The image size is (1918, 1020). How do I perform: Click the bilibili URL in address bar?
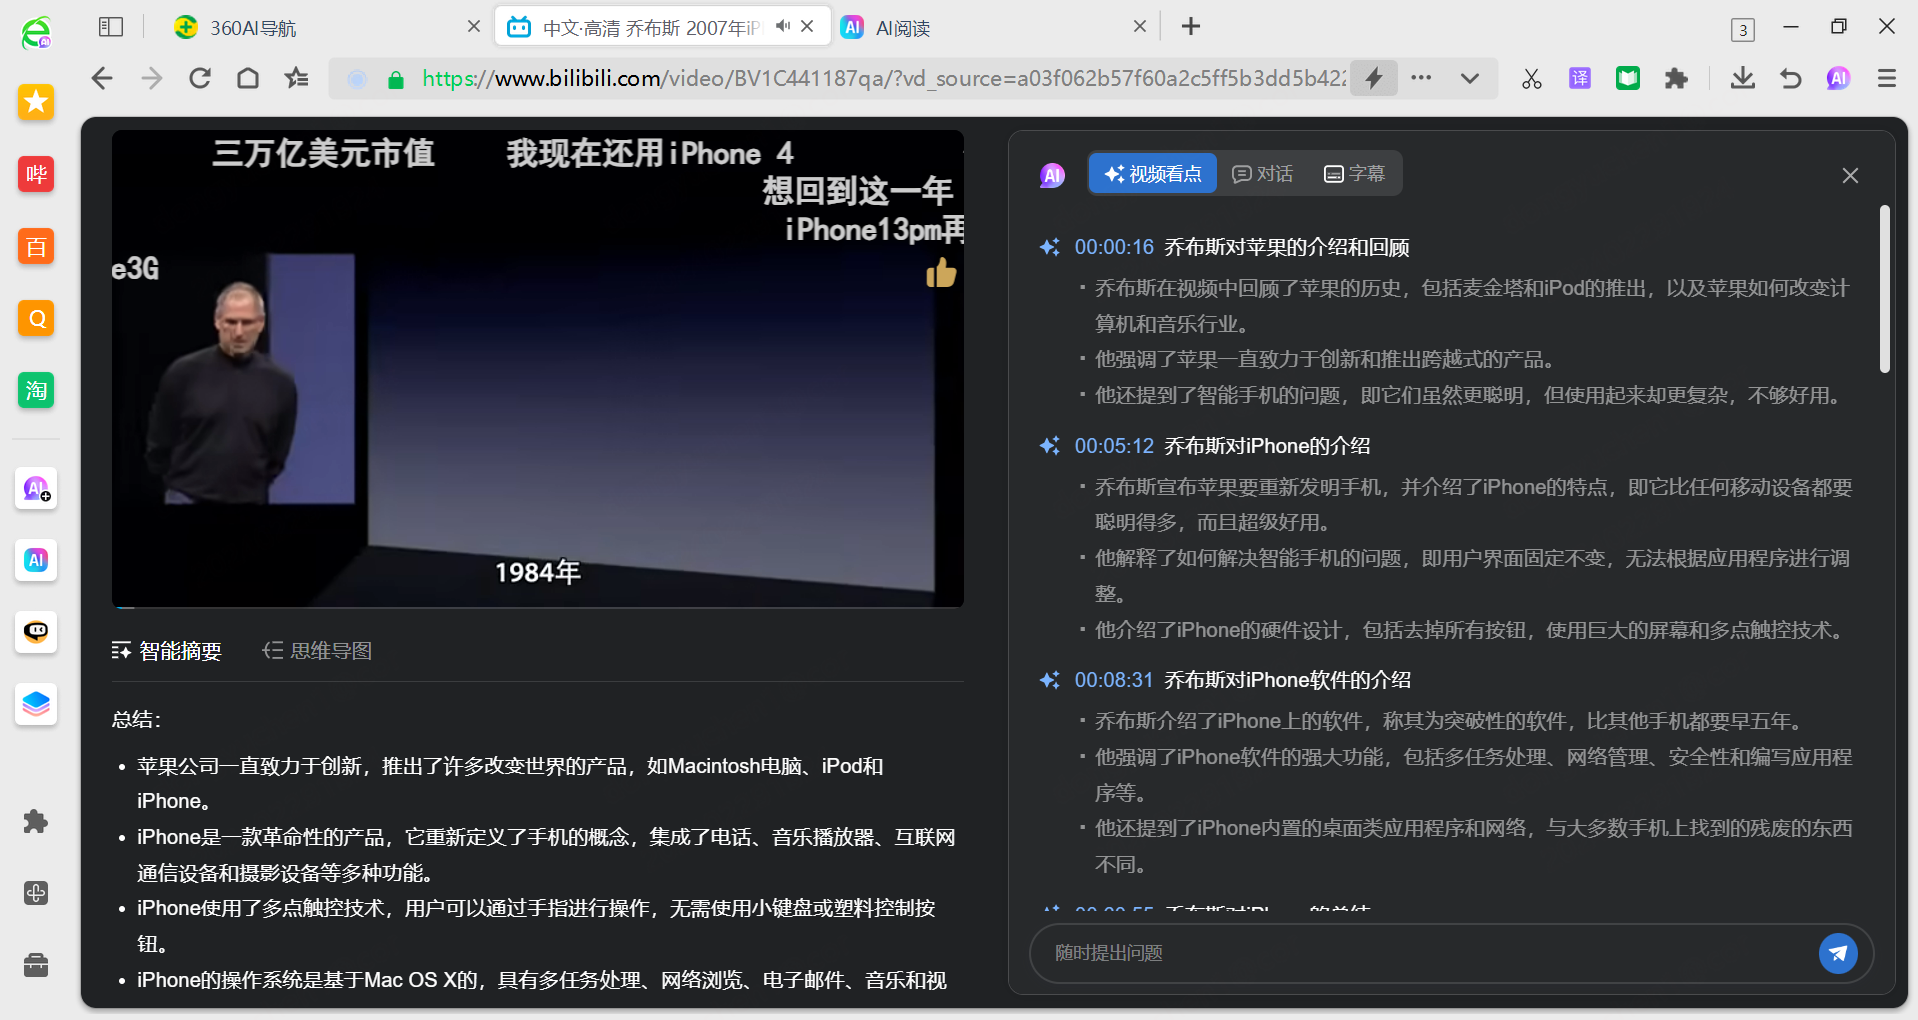coord(883,78)
